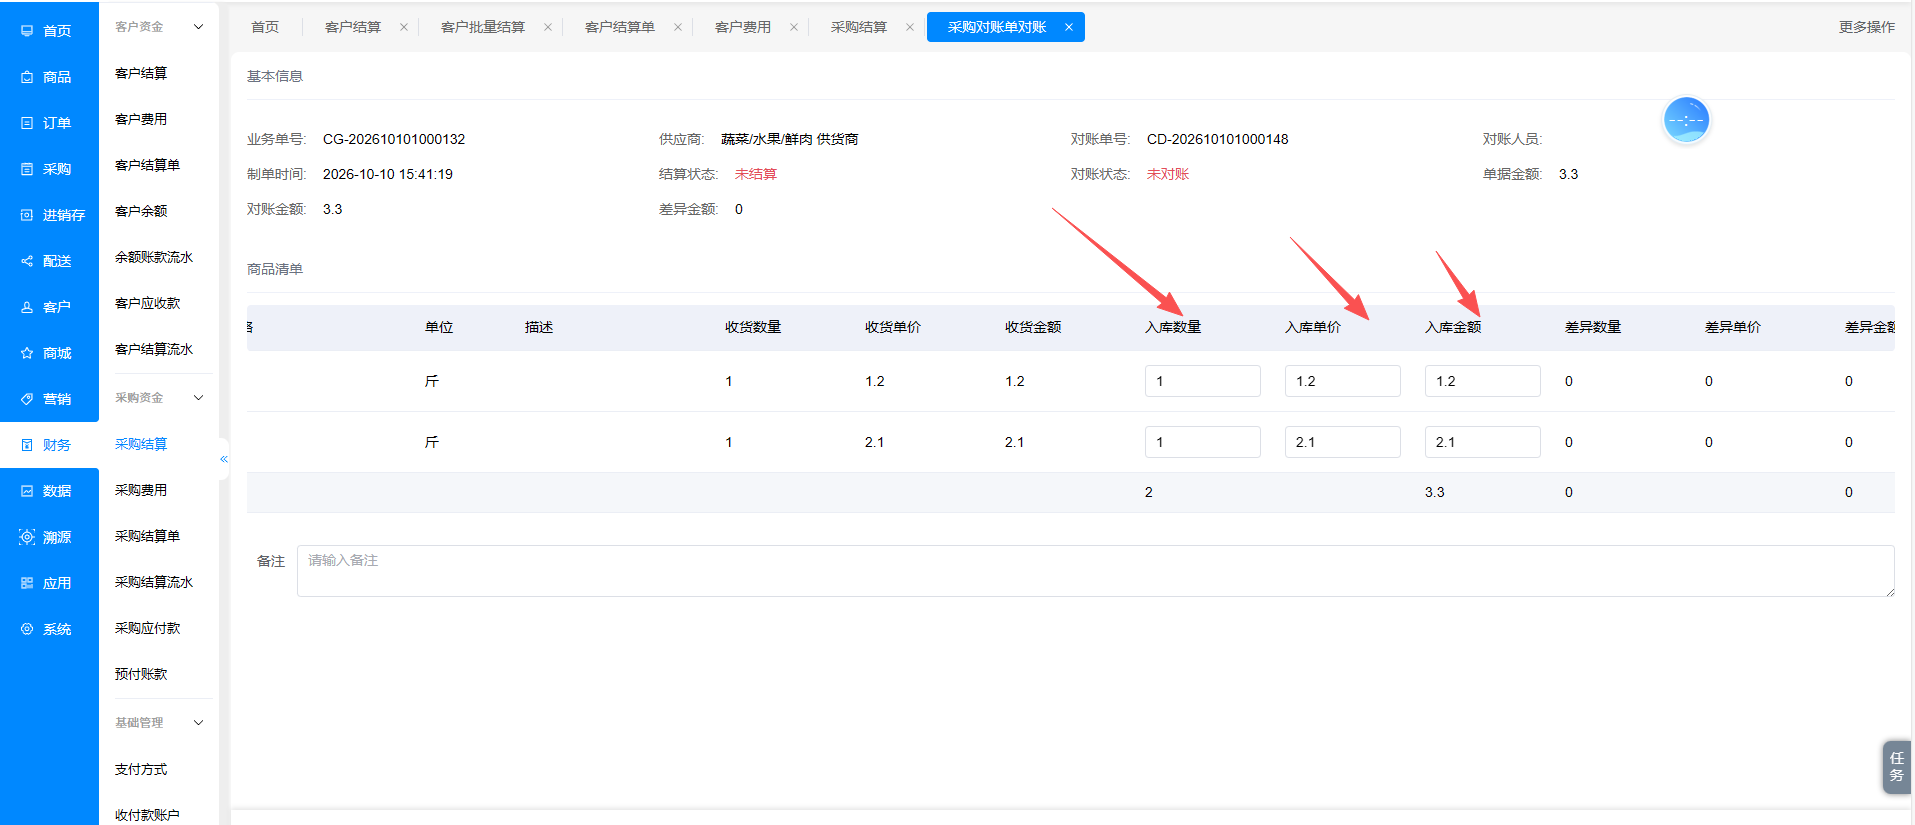Open the 商品 sidebar icon
This screenshot has height=825, width=1915.
coord(27,77)
